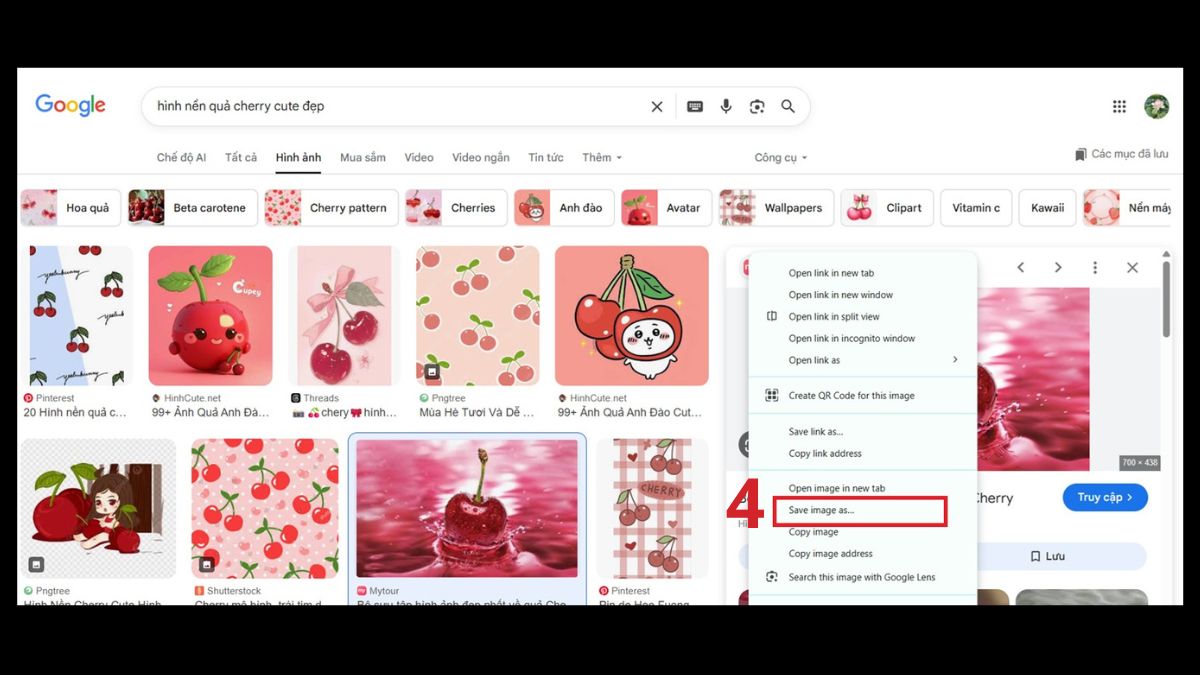Image resolution: width=1200 pixels, height=675 pixels.
Task: Switch to Chế độ AI tab
Action: tap(181, 158)
